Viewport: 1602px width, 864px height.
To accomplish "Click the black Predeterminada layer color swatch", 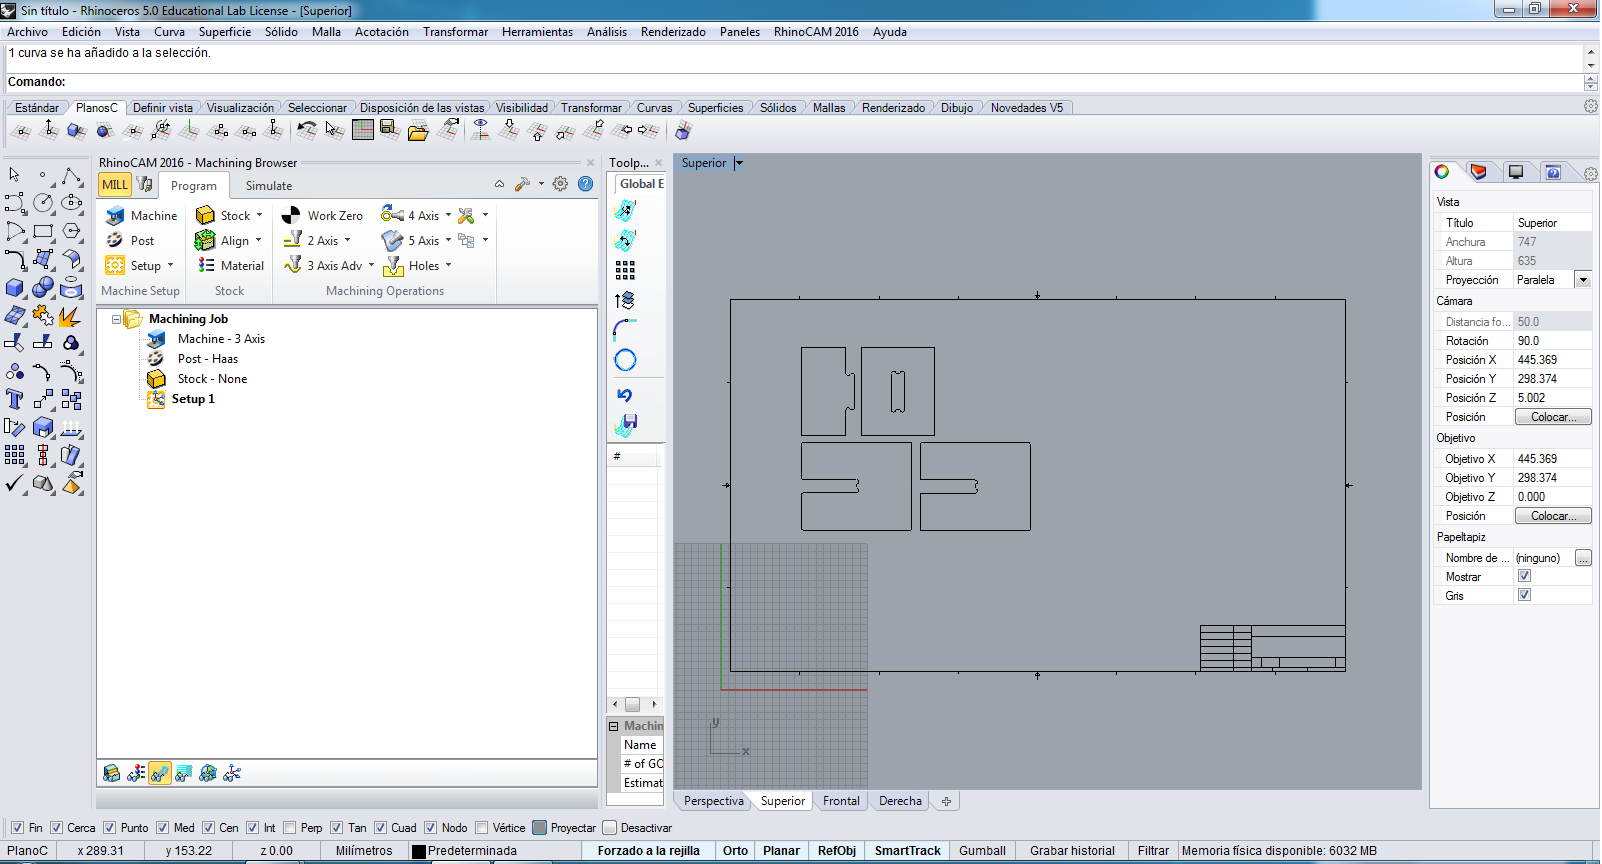I will tap(419, 851).
